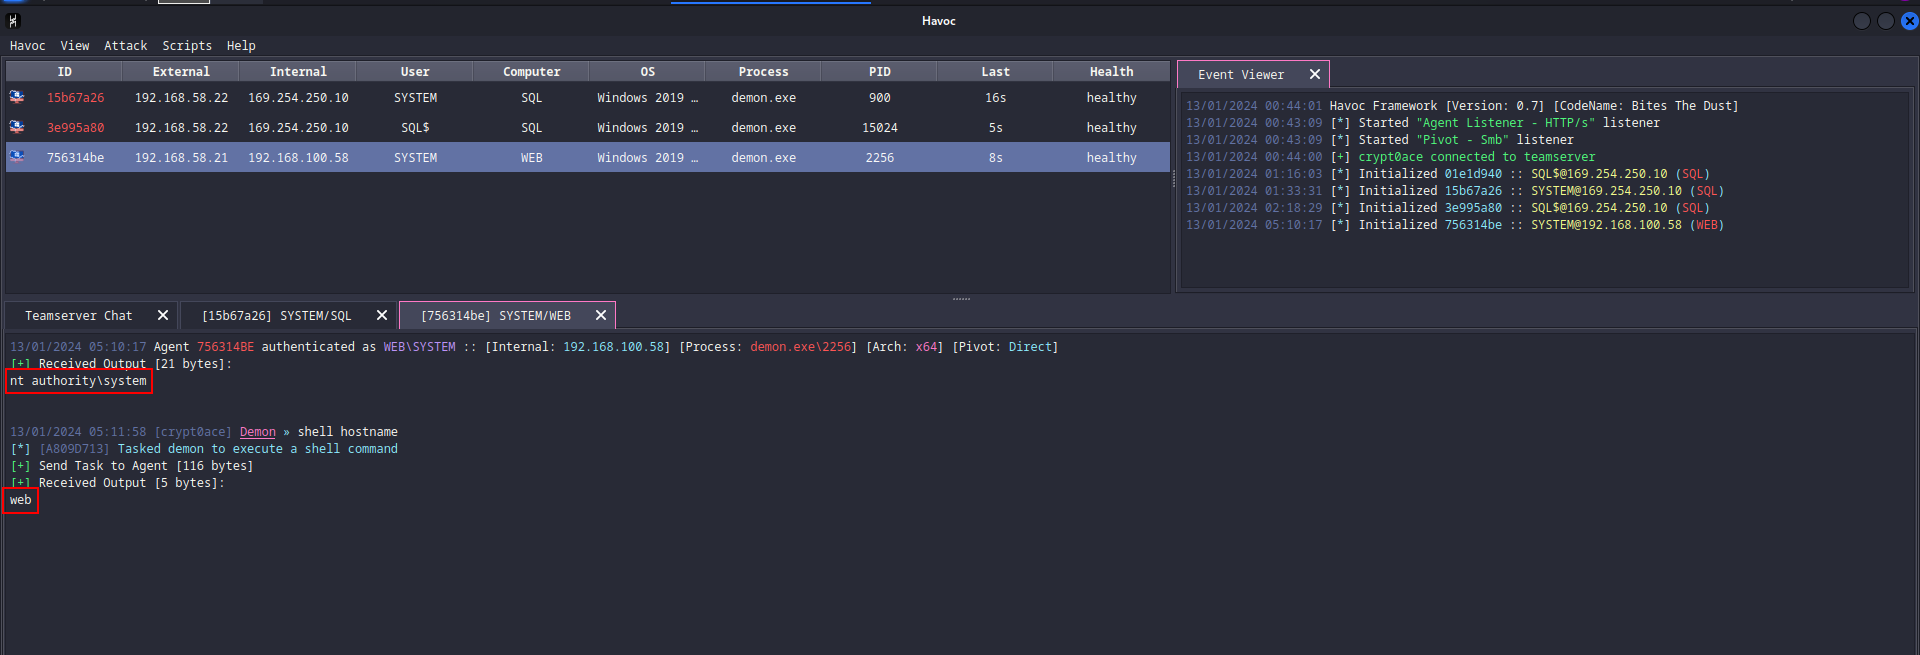Image resolution: width=1920 pixels, height=655 pixels.
Task: Select the Event Viewer tab
Action: coord(1241,75)
